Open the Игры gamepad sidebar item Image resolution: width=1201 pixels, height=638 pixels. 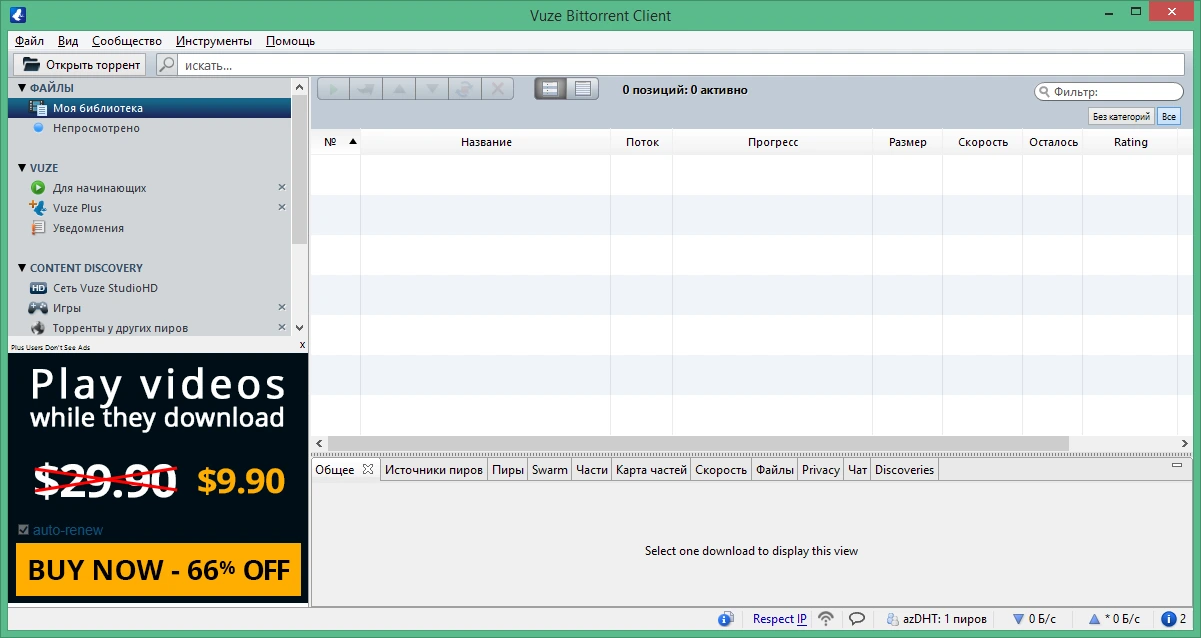click(67, 308)
